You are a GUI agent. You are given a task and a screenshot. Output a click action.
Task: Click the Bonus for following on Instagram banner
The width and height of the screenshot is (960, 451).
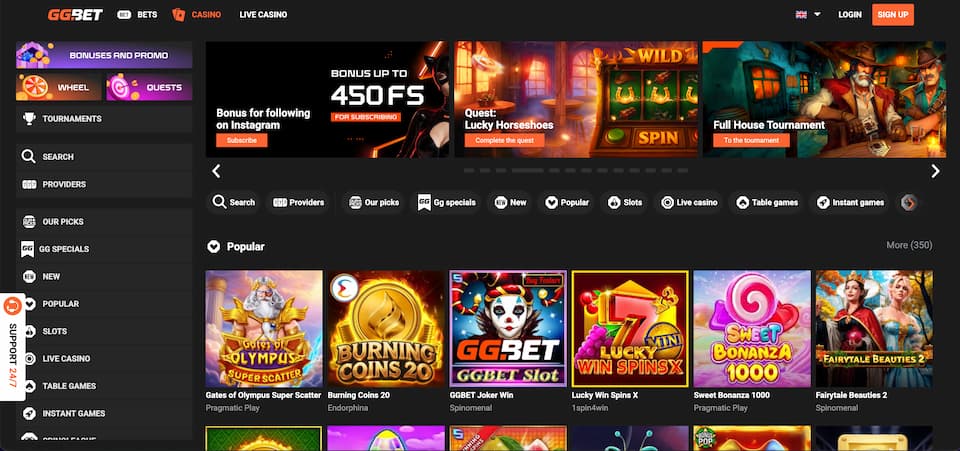(327, 99)
